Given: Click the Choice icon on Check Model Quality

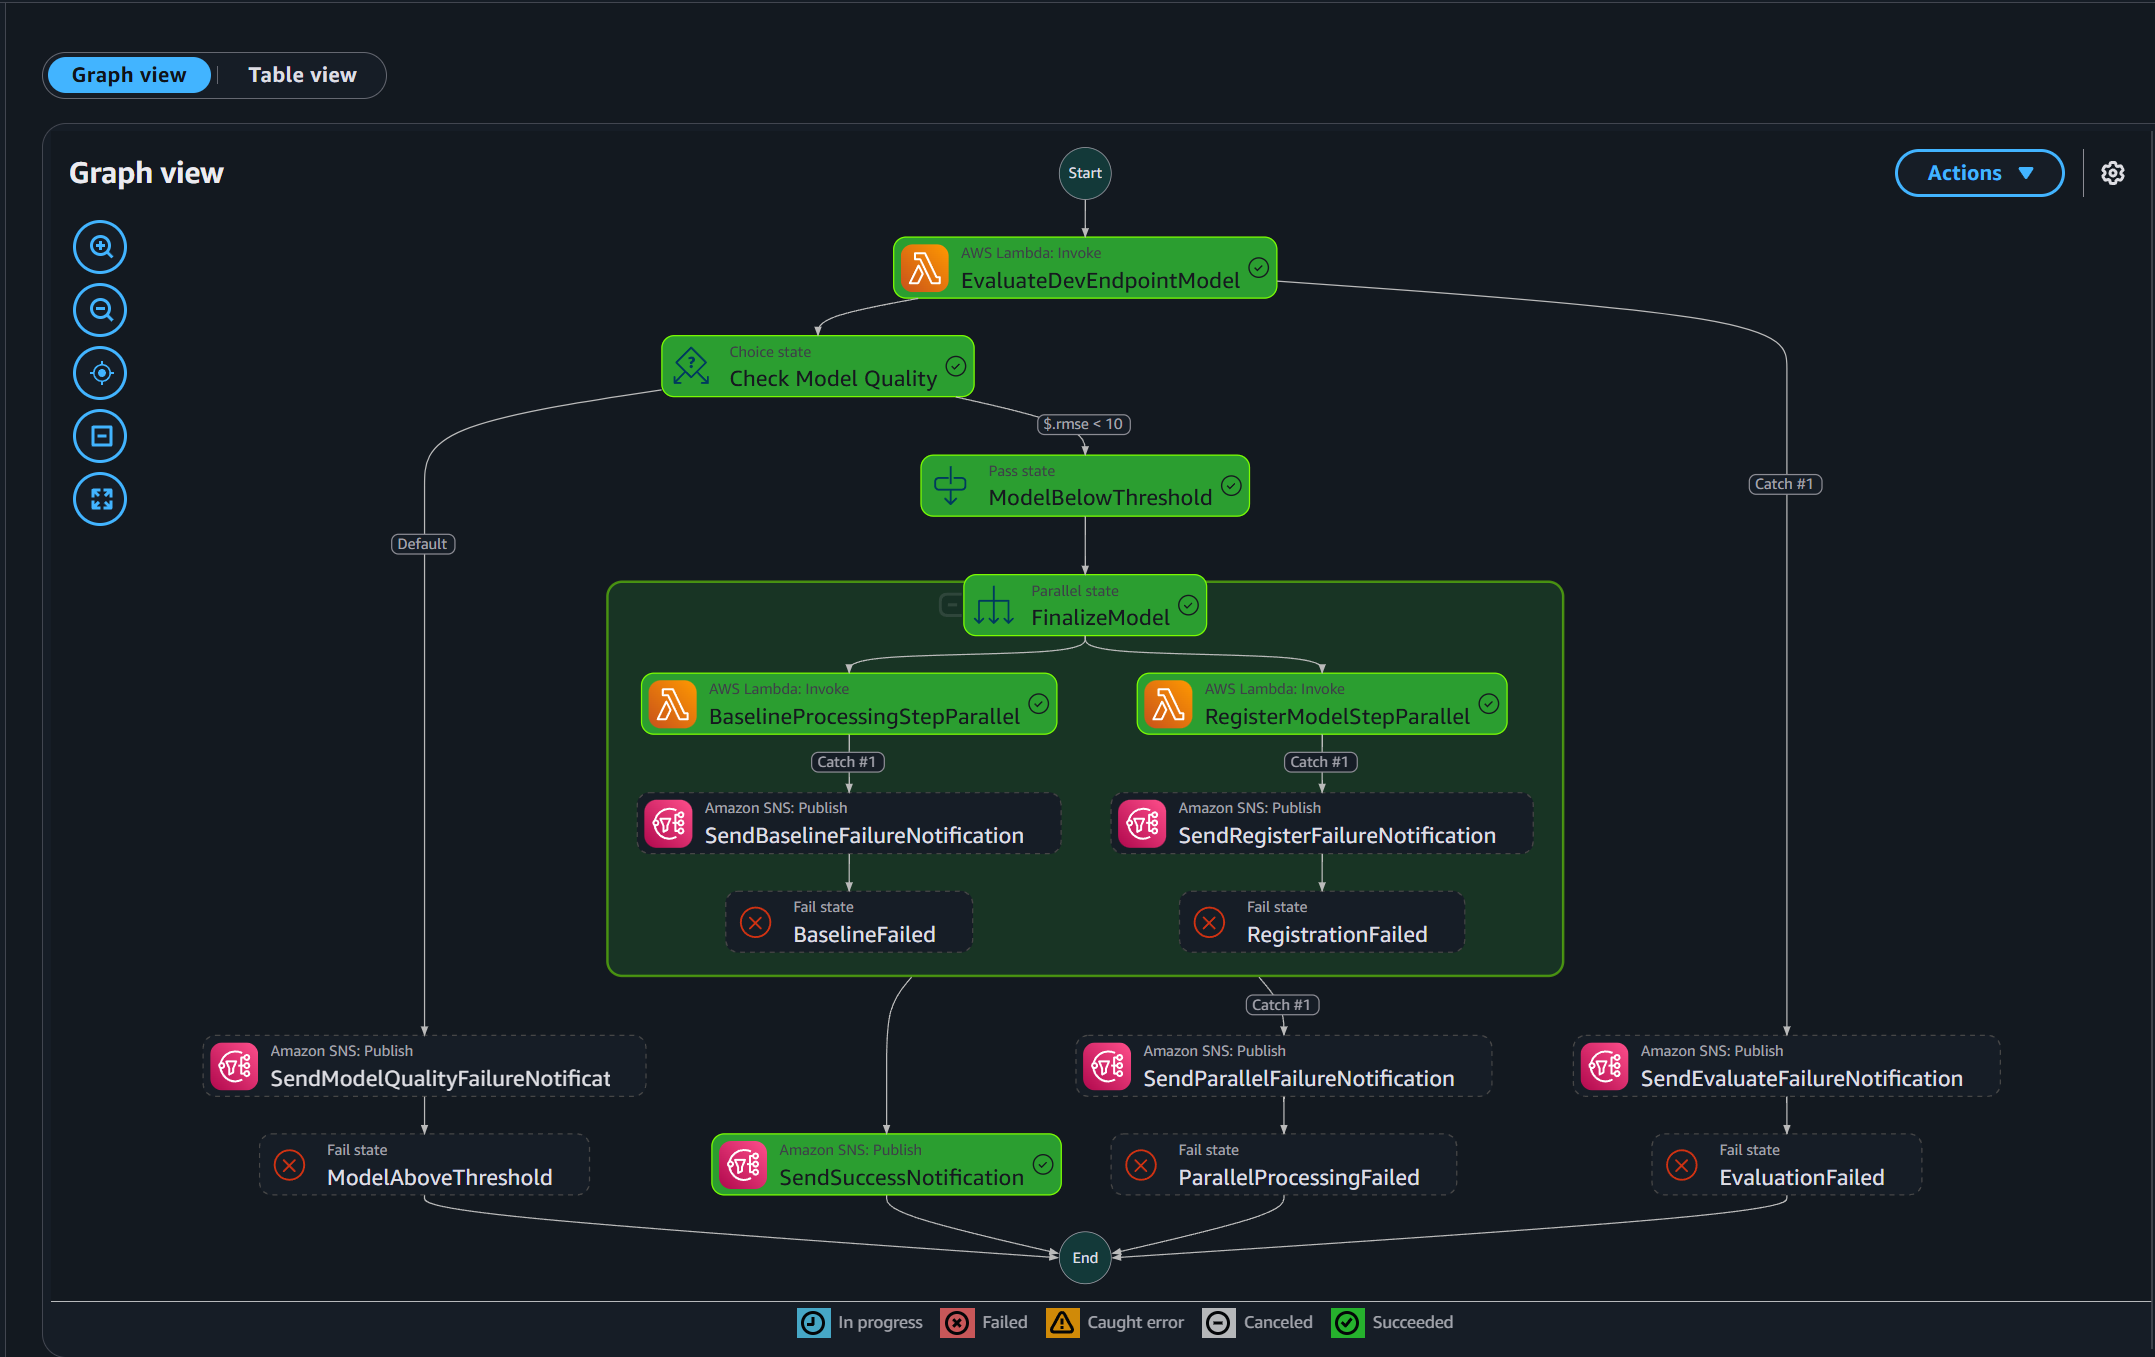Looking at the screenshot, I should click(692, 366).
